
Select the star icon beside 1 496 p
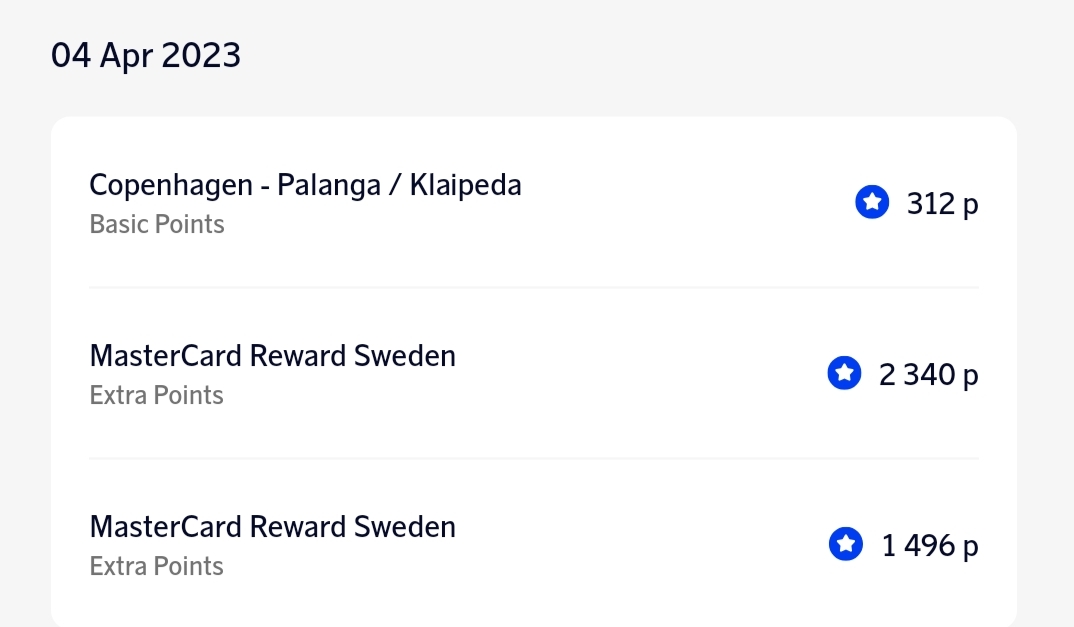845,545
